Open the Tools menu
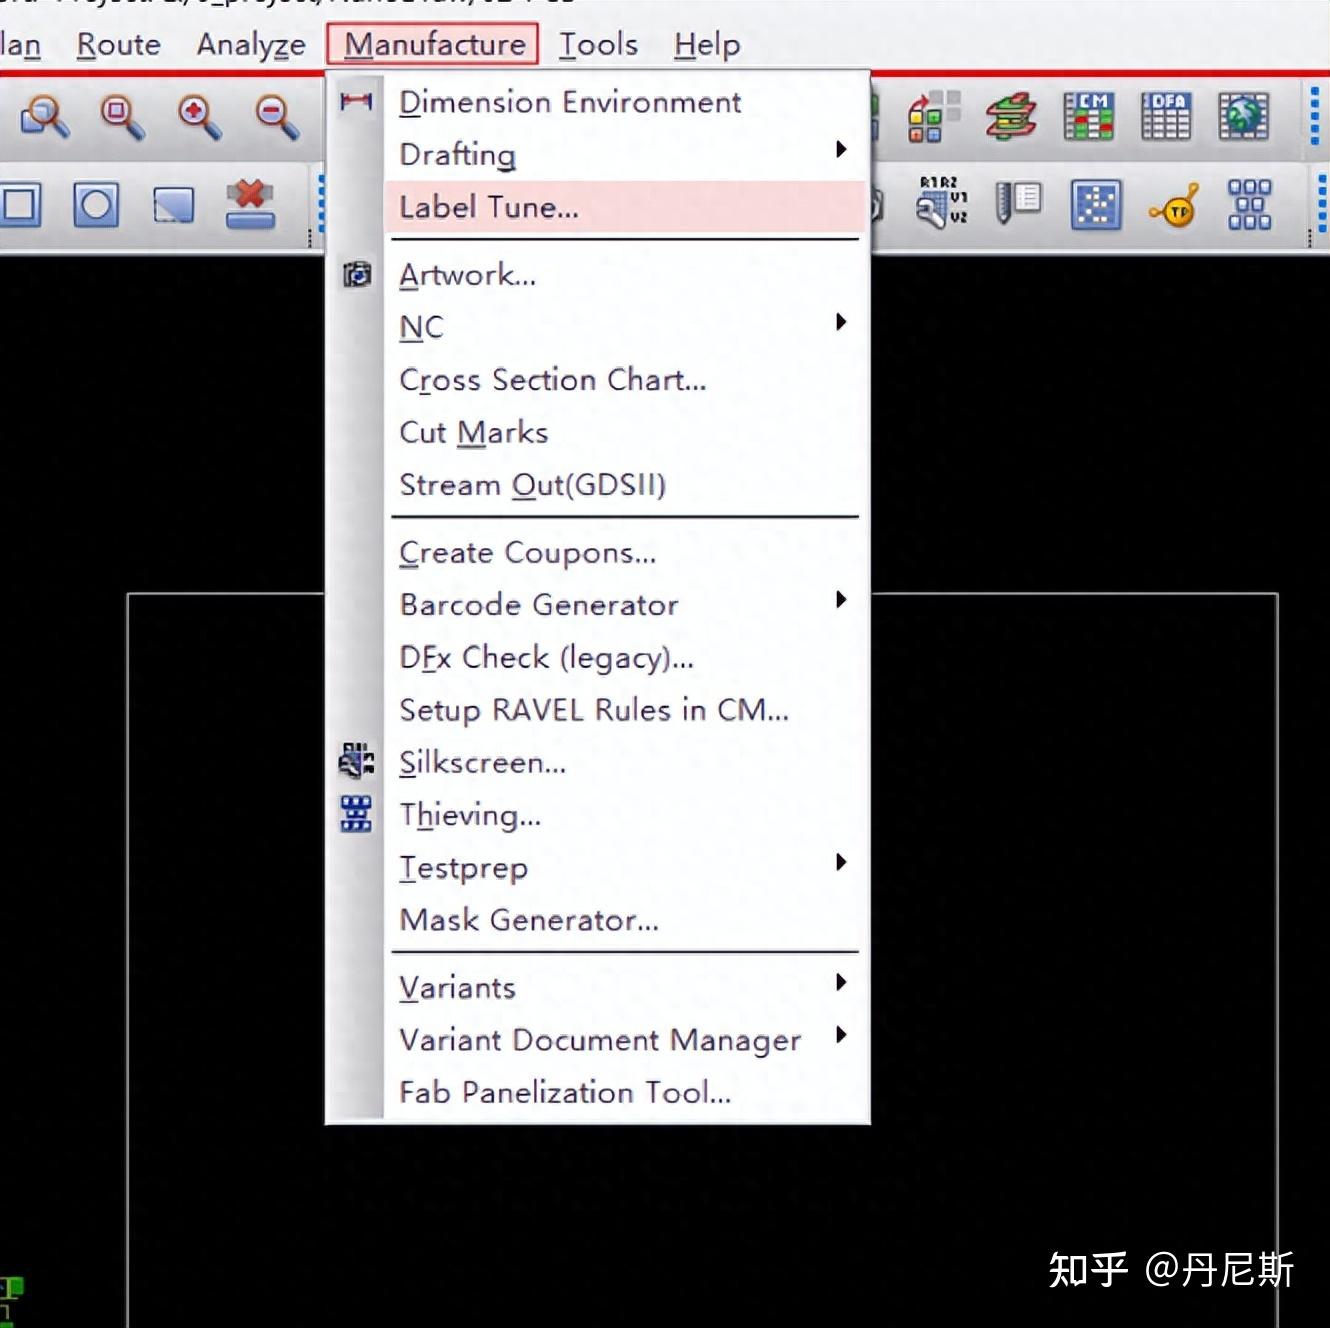This screenshot has width=1330, height=1328. pos(598,44)
